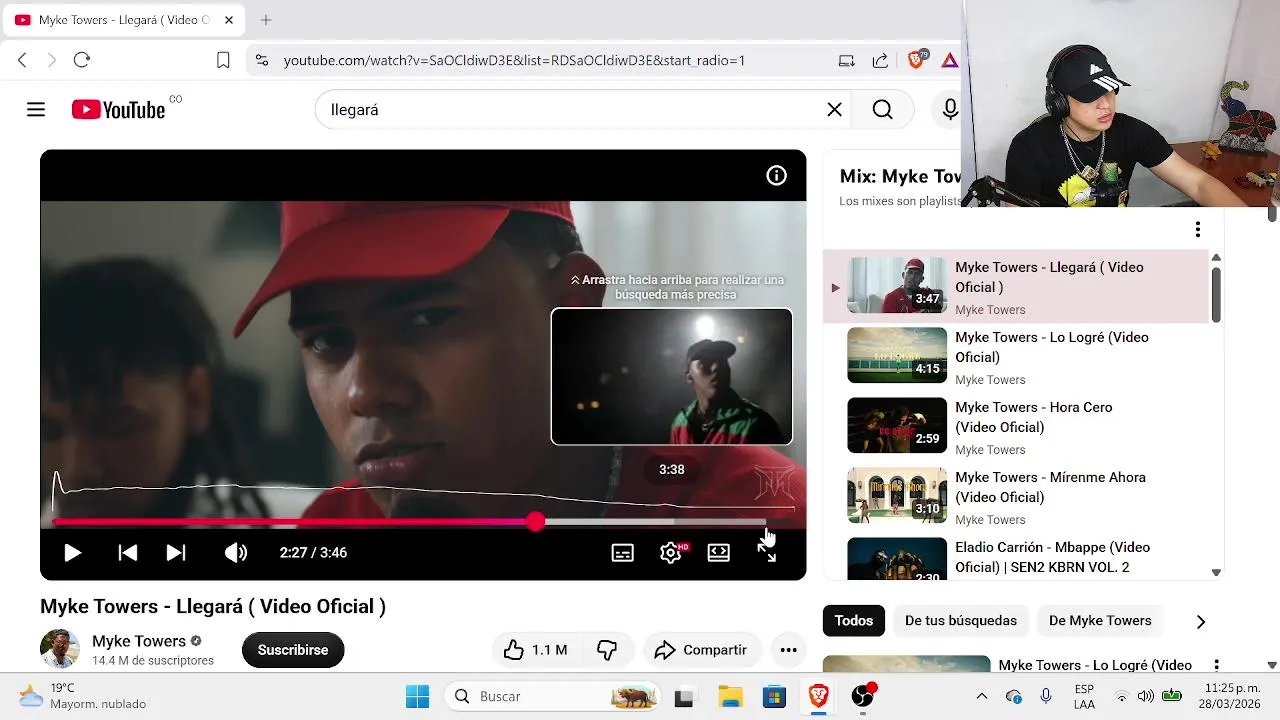Screen dimensions: 1280x720
Task: Like the video with 1.1 M
Action: [535, 650]
